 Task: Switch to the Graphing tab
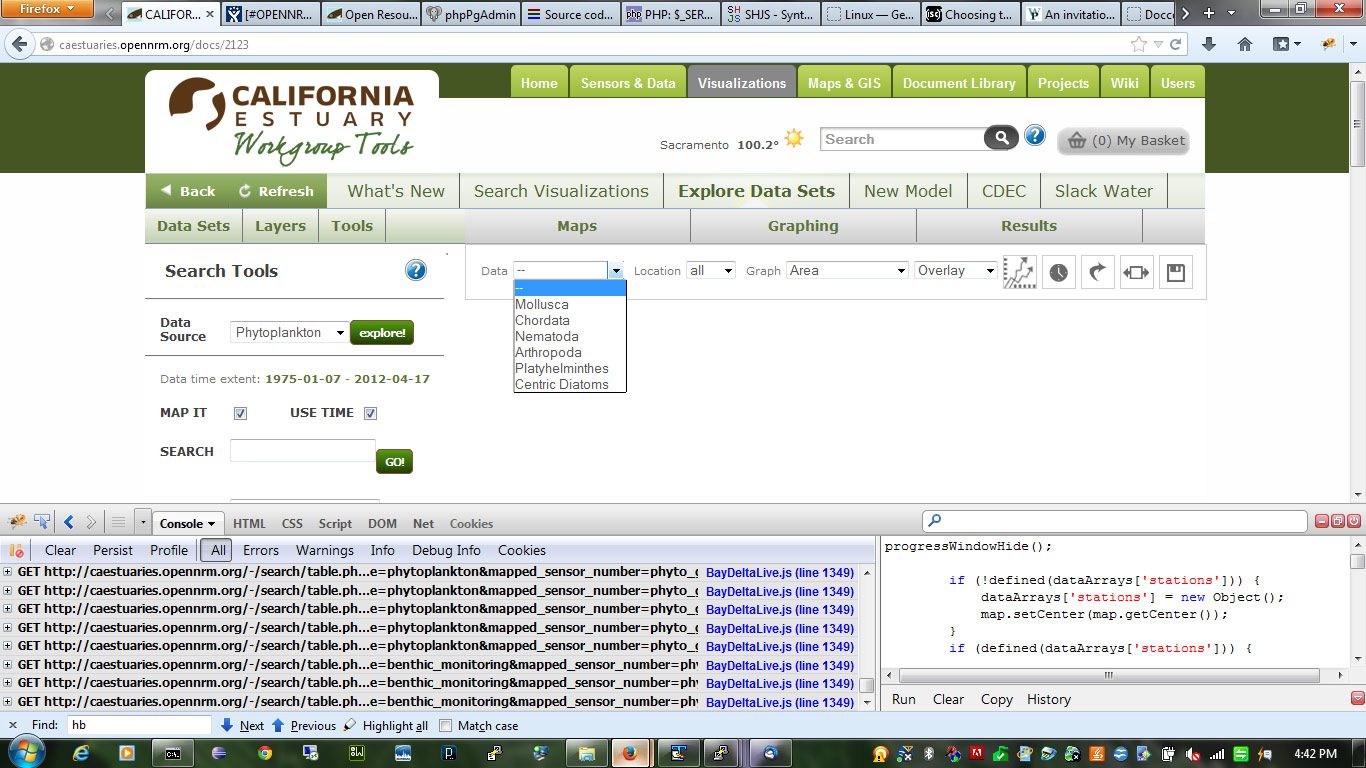[x=803, y=226]
